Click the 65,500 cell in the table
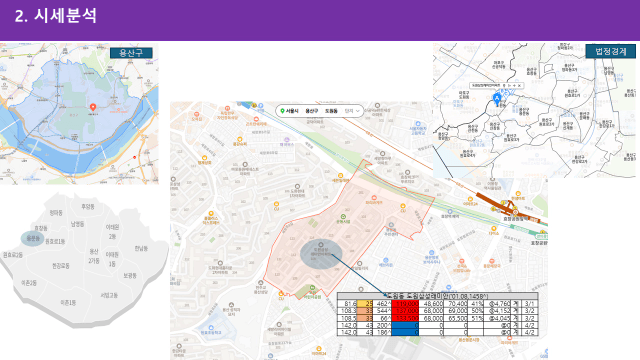This screenshot has width=640, height=360. (x=456, y=318)
